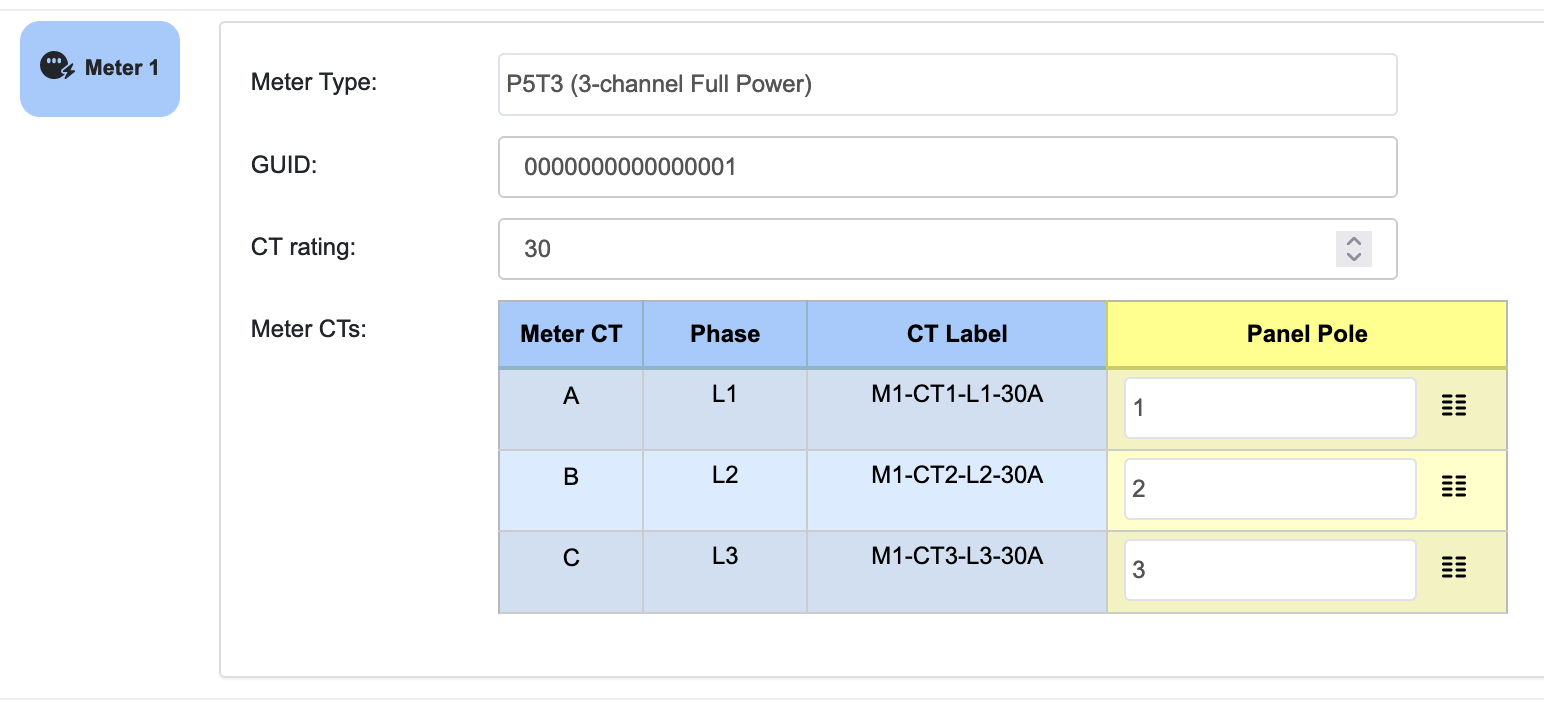
Task: Open the list icon beside Panel Pole 3
Action: pyautogui.click(x=1453, y=568)
